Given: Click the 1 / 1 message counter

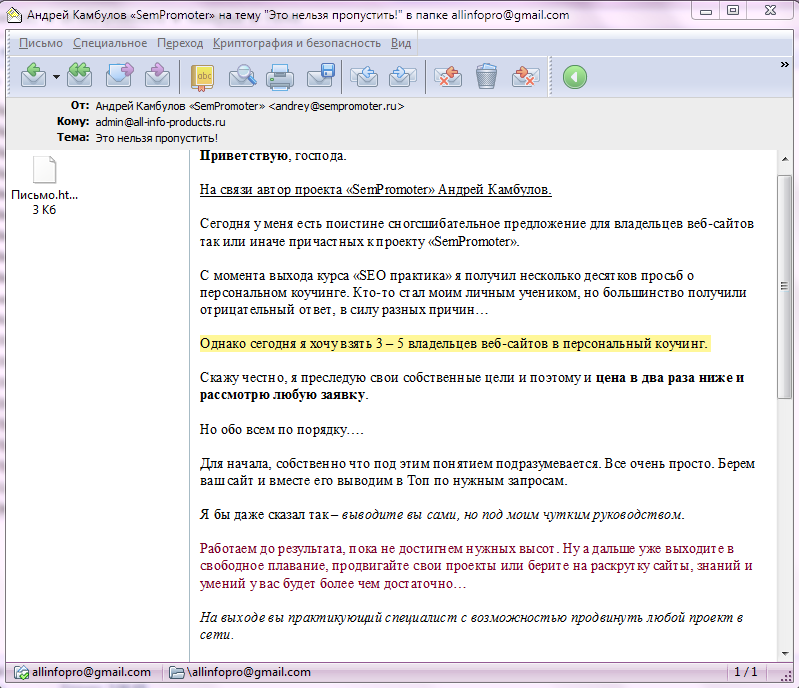Looking at the screenshot, I should [745, 672].
